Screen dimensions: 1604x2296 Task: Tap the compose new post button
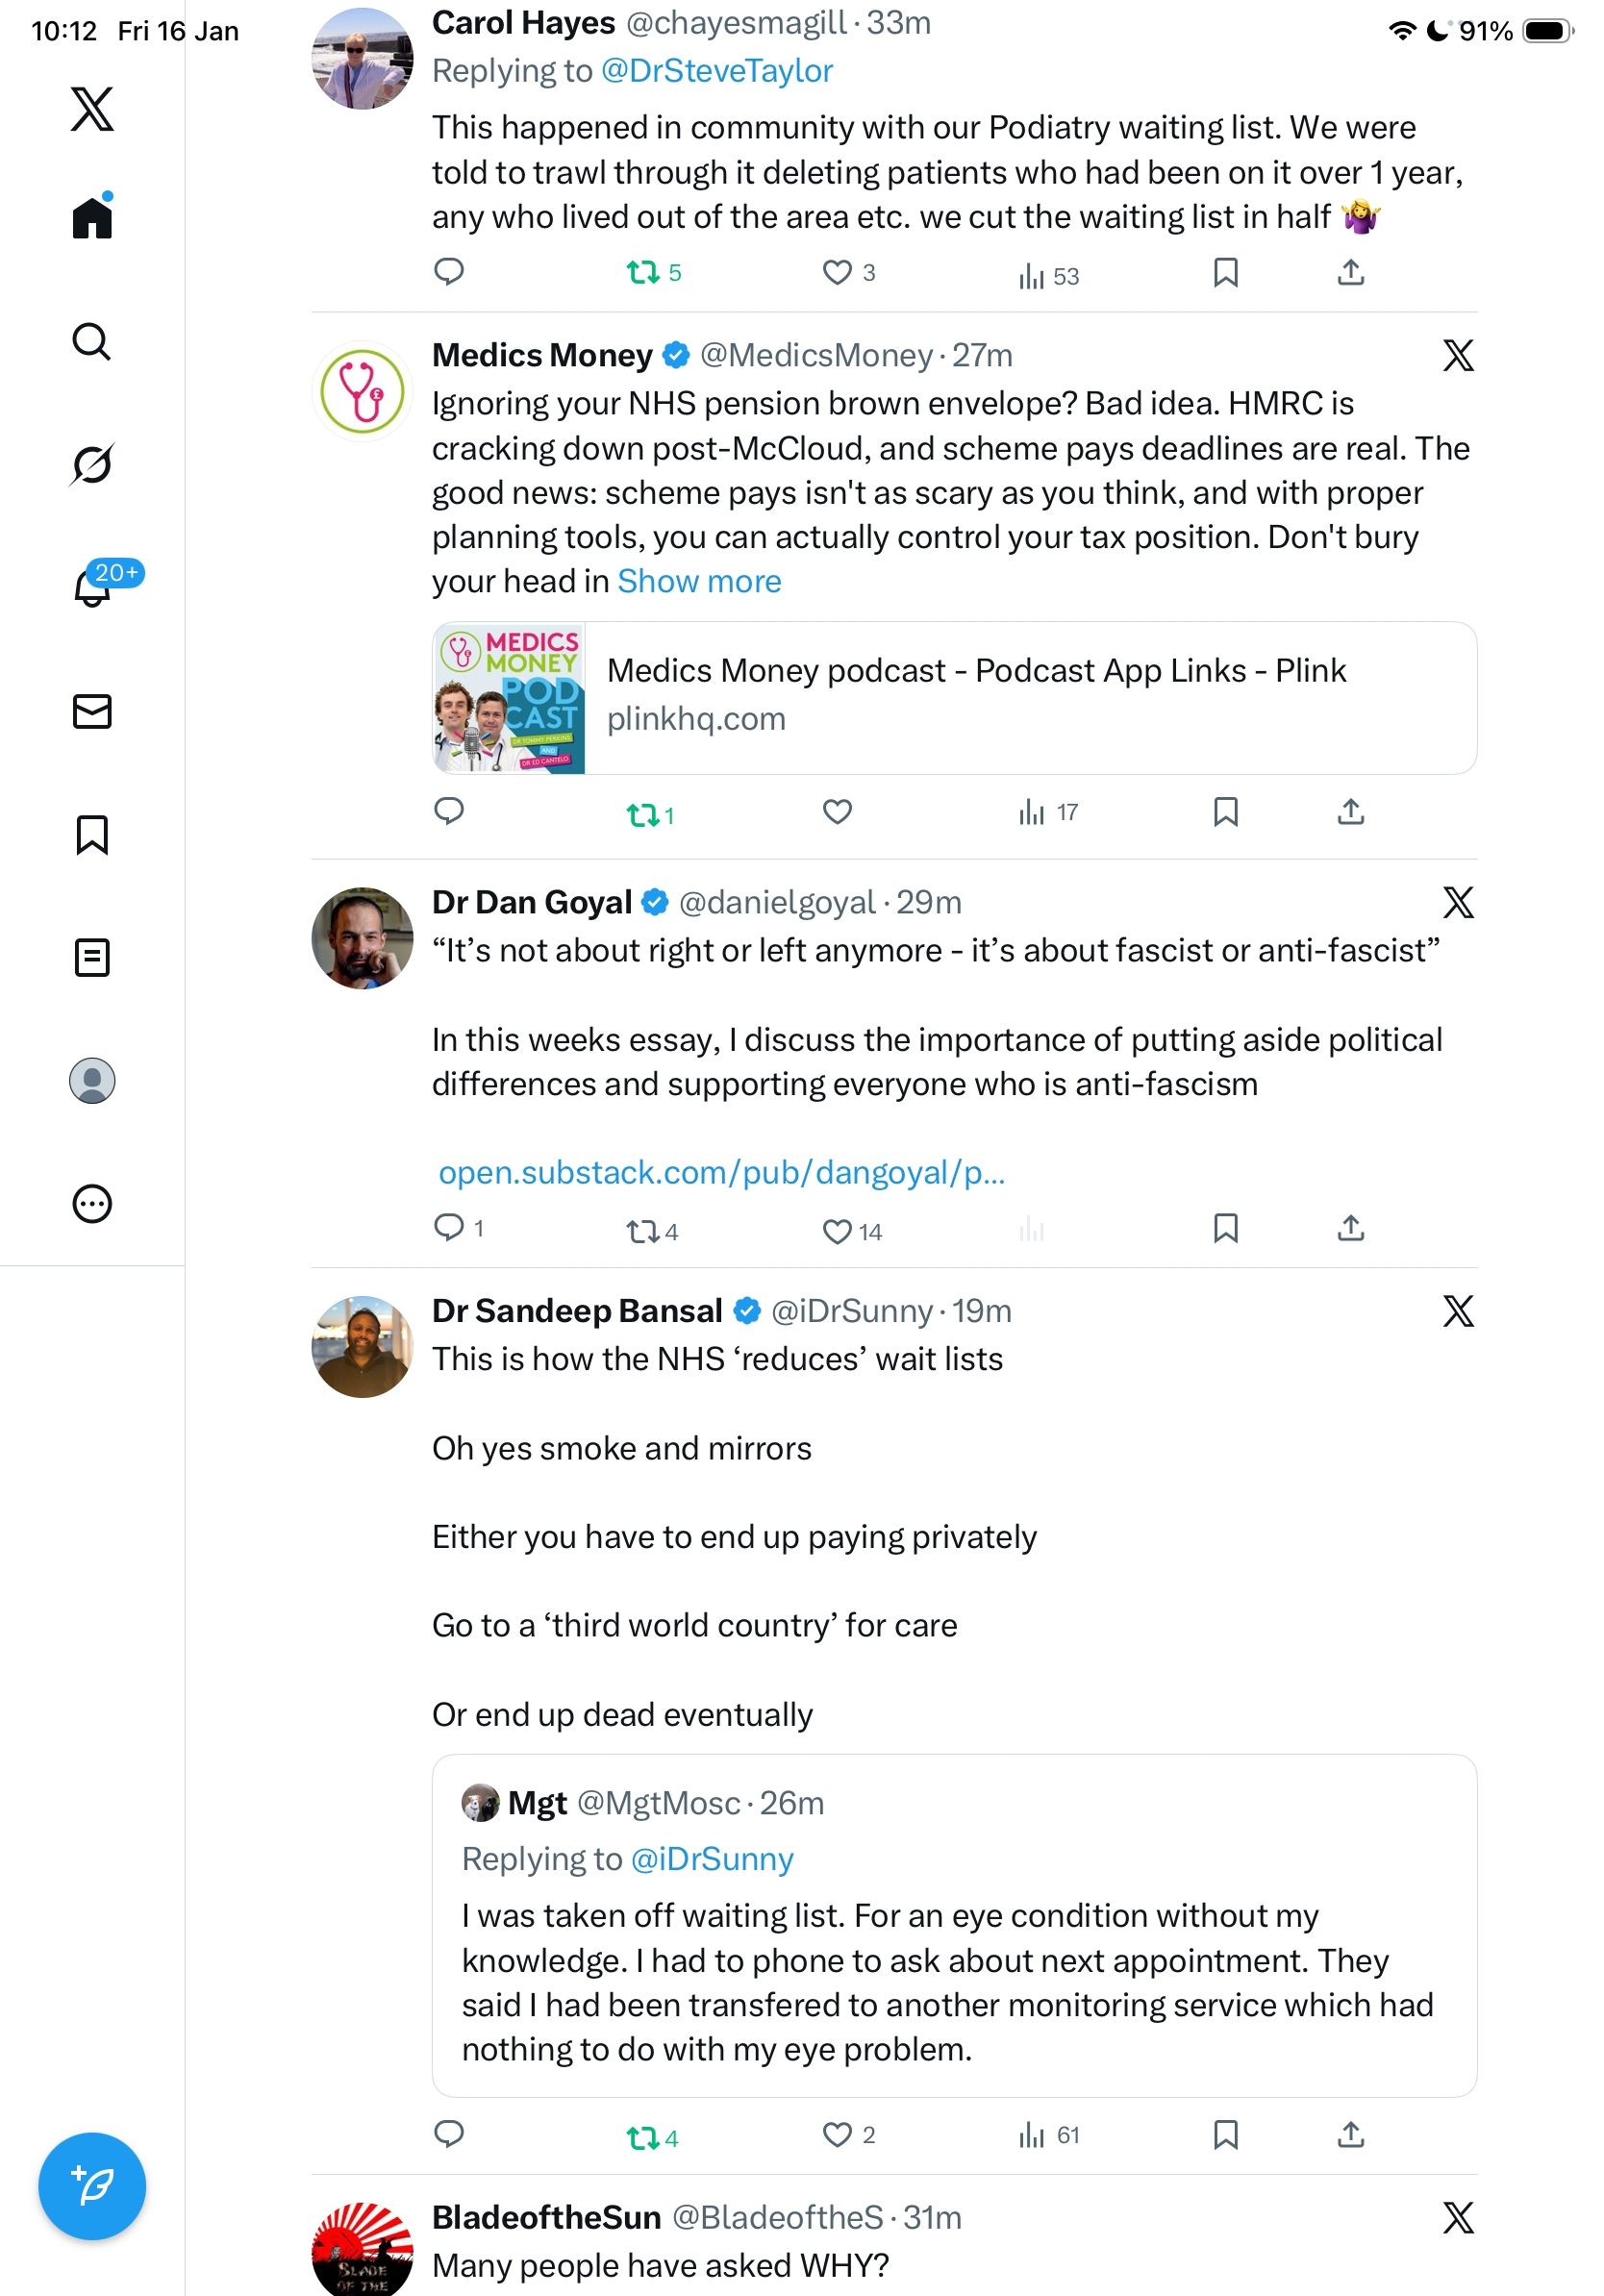click(x=92, y=2185)
